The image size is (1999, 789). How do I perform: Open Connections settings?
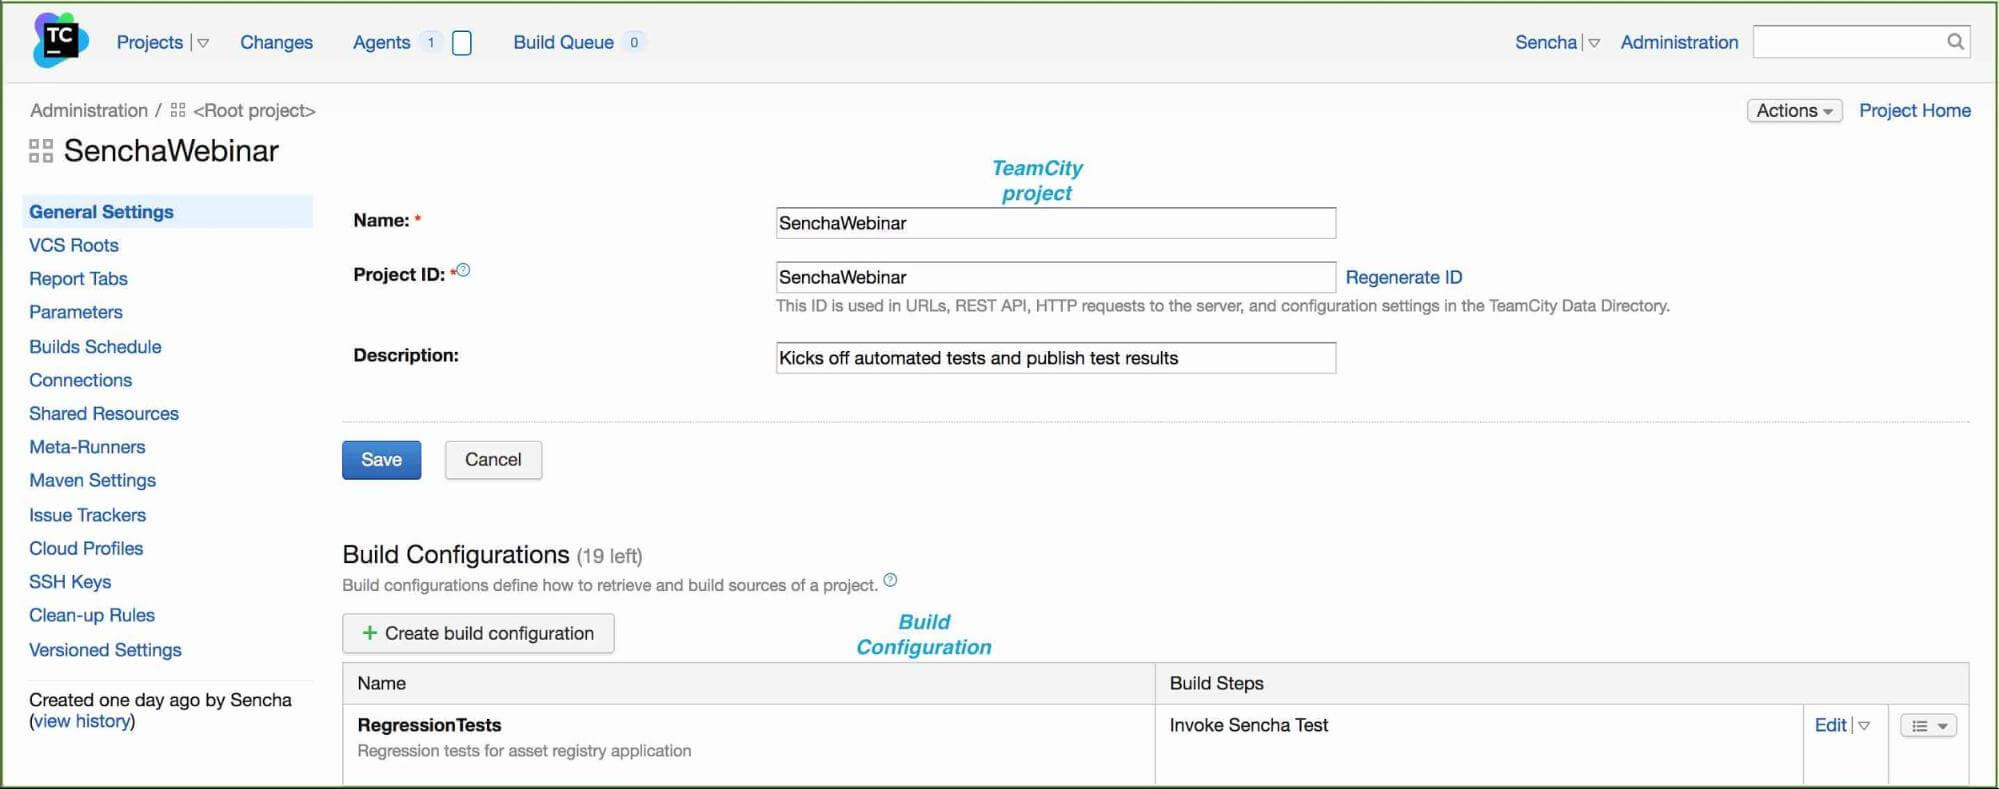point(80,380)
